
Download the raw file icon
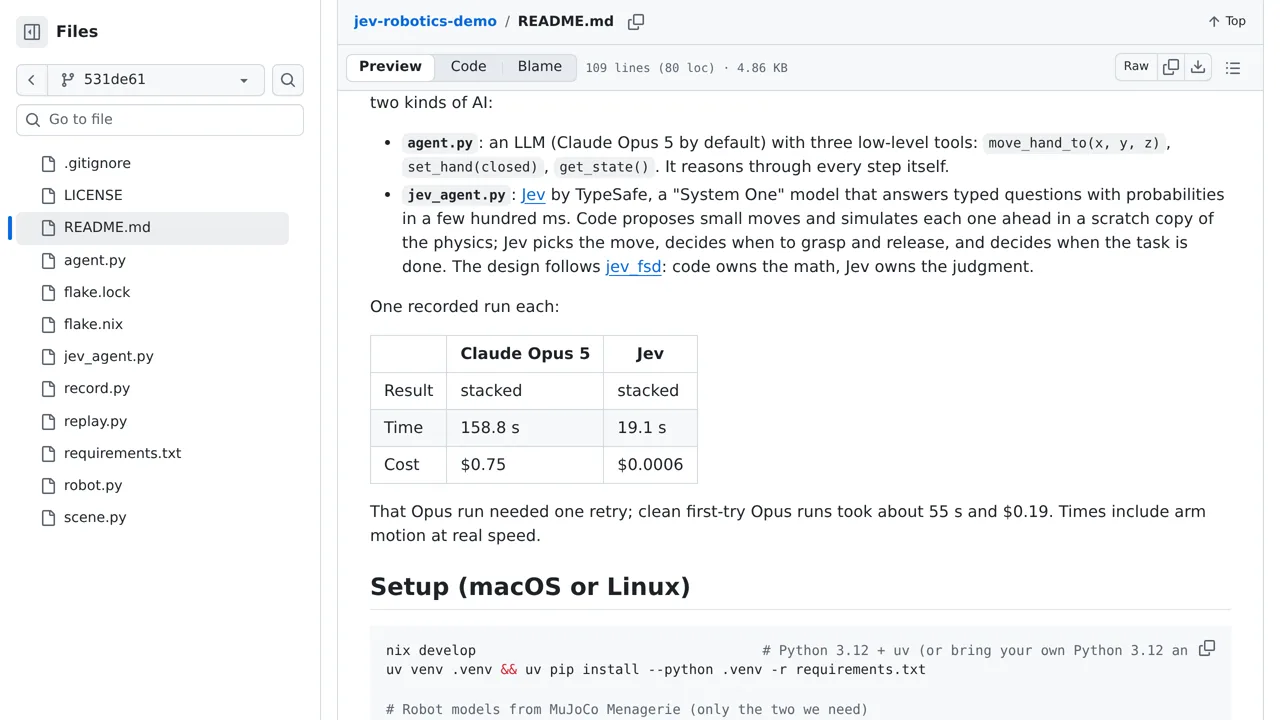(1198, 67)
